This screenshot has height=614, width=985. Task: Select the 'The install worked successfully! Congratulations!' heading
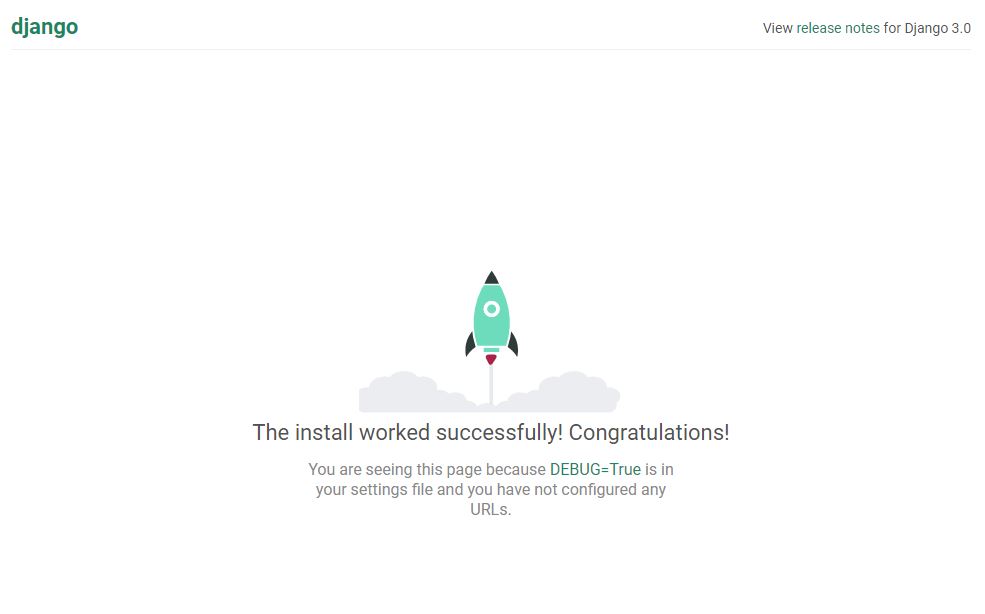click(x=491, y=432)
